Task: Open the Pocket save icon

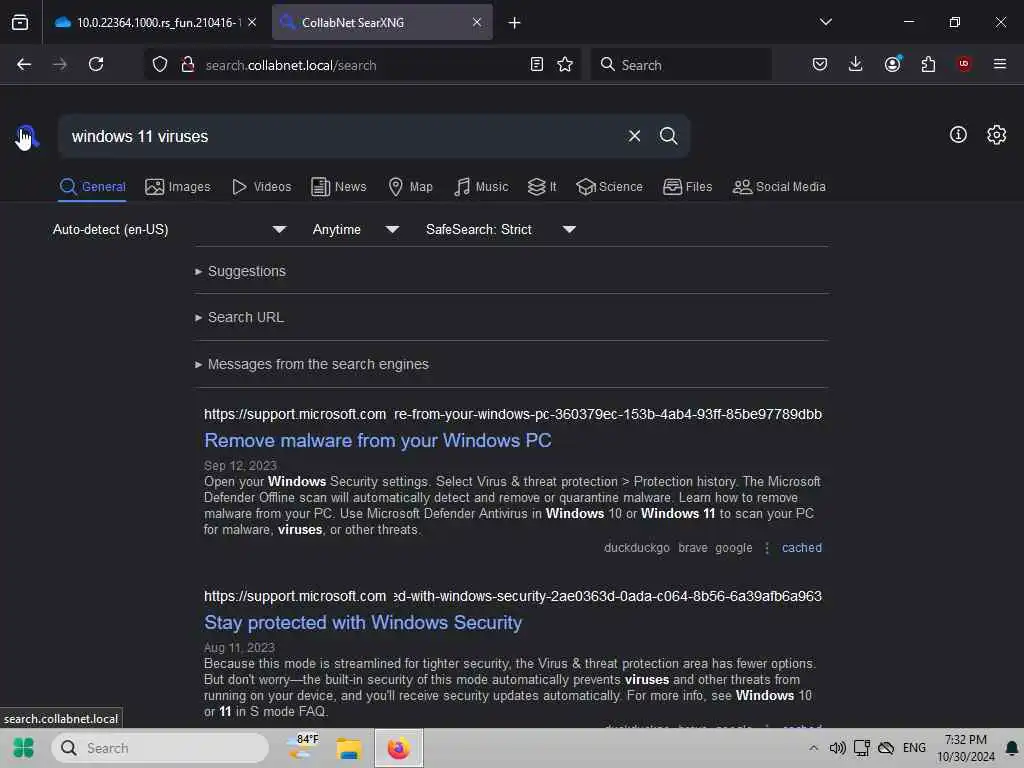Action: 820,64
